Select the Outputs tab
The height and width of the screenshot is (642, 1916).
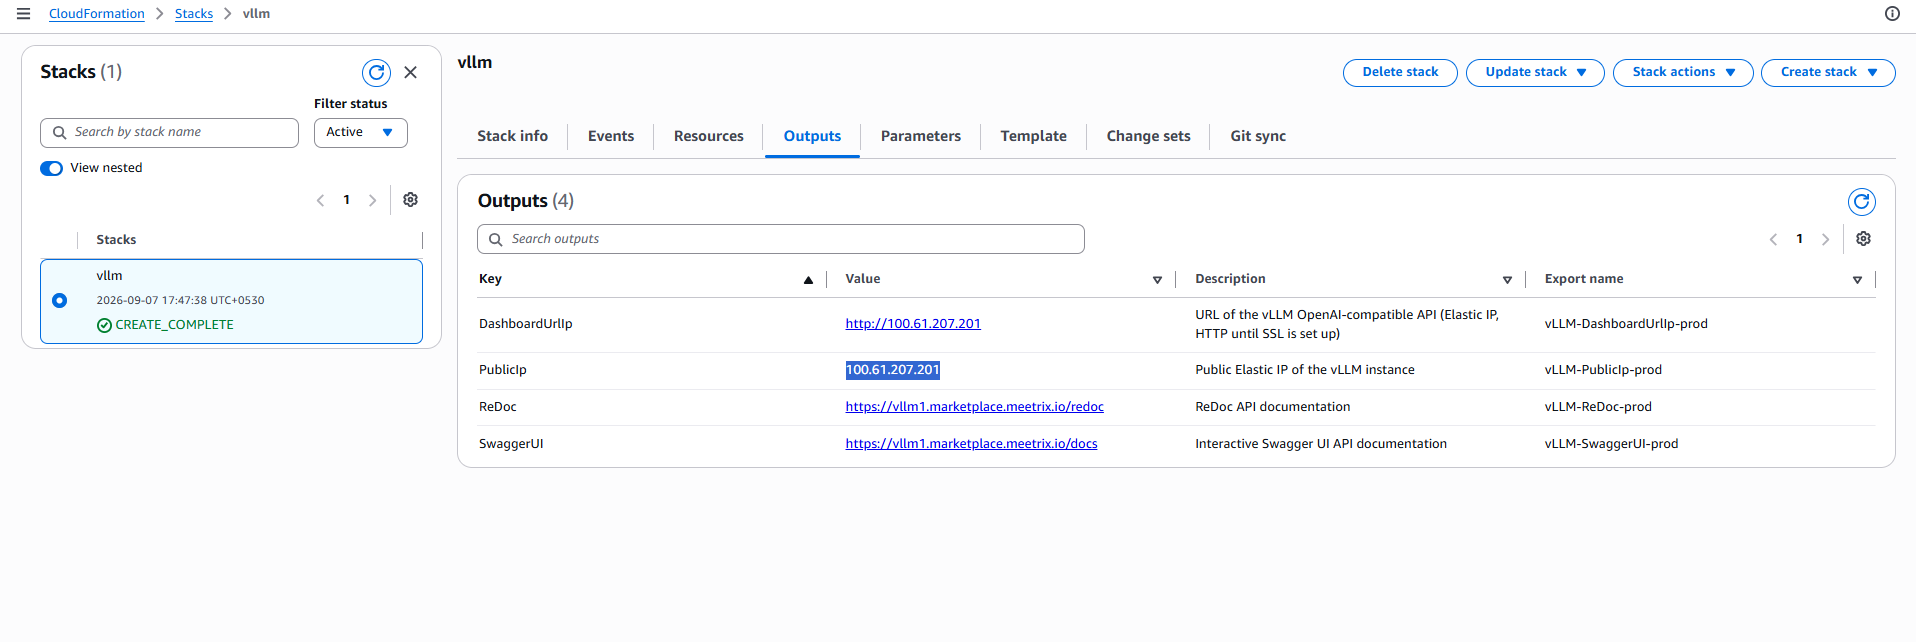click(812, 136)
